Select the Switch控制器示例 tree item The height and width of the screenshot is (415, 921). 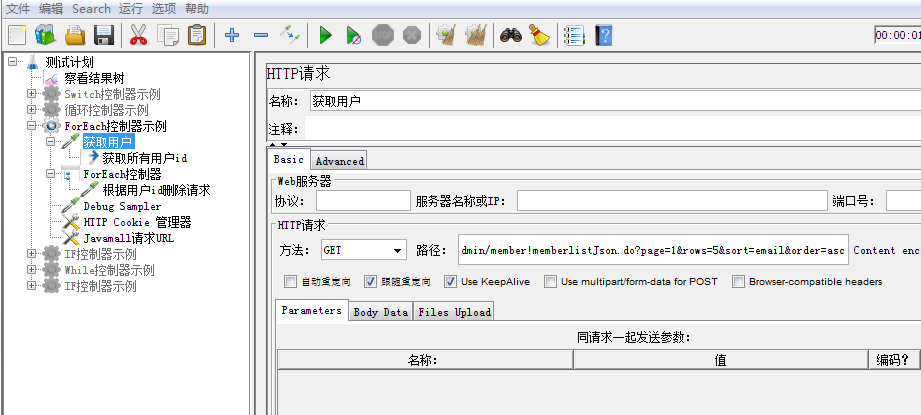tap(112, 94)
